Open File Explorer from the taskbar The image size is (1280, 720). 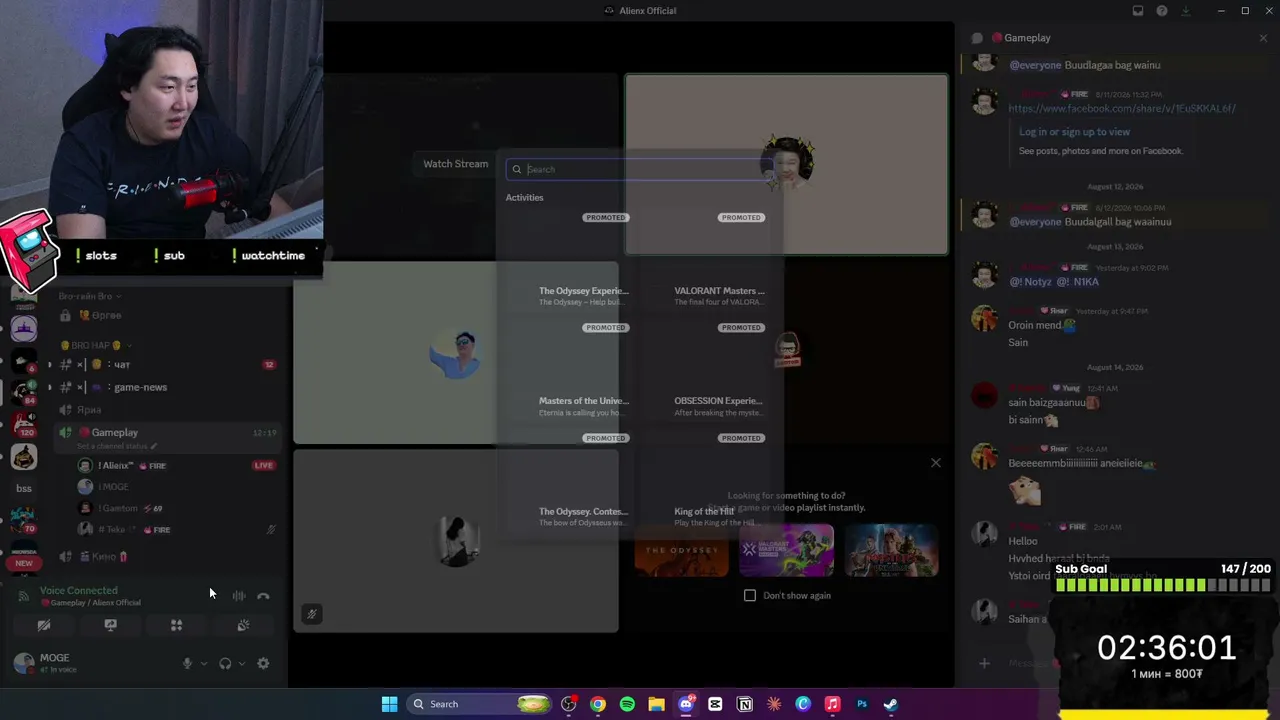[656, 704]
